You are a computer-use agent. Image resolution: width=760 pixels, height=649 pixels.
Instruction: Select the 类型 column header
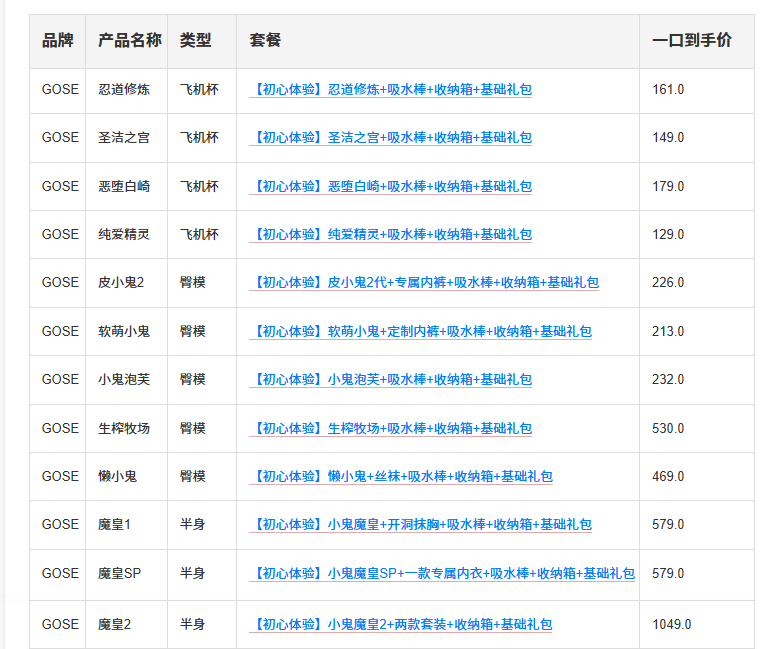(x=195, y=41)
